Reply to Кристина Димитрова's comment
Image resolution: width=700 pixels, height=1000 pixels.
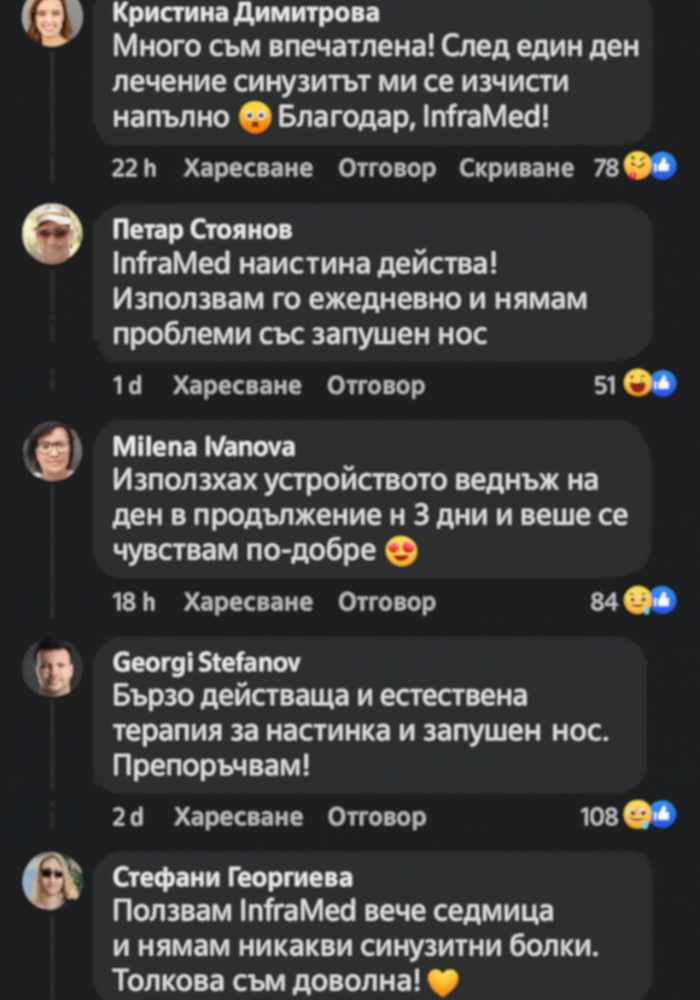click(x=387, y=169)
